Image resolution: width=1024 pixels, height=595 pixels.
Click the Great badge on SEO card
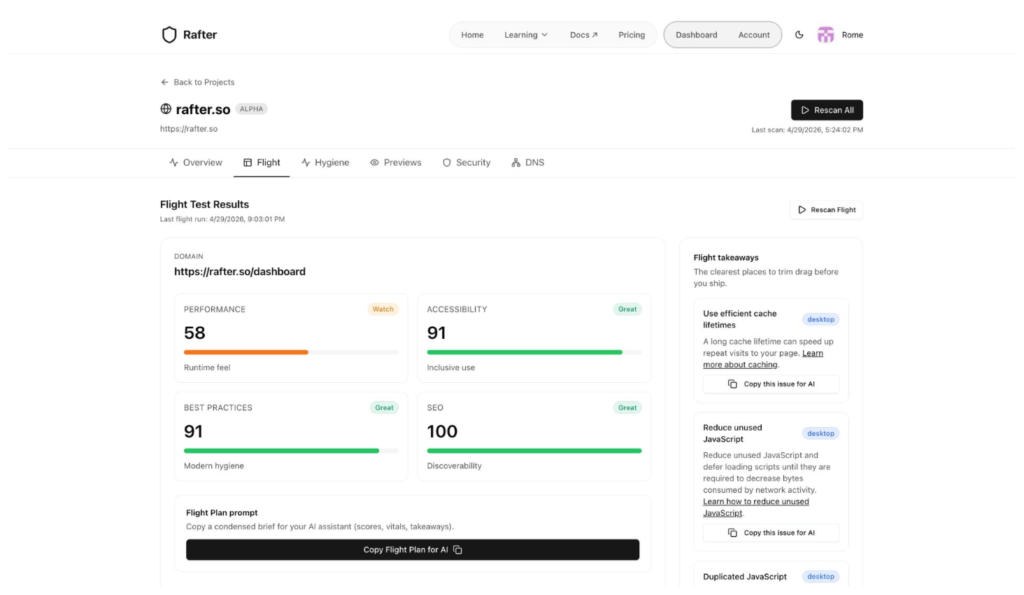pyautogui.click(x=627, y=408)
